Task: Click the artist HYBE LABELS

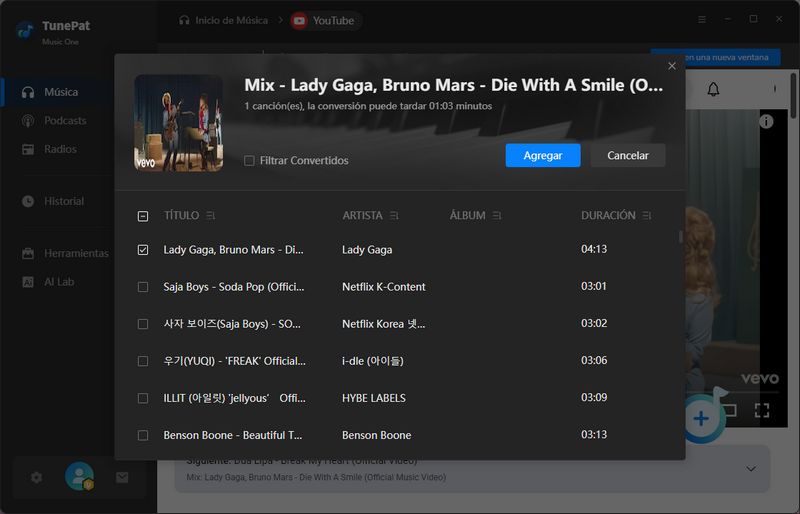Action: point(374,398)
